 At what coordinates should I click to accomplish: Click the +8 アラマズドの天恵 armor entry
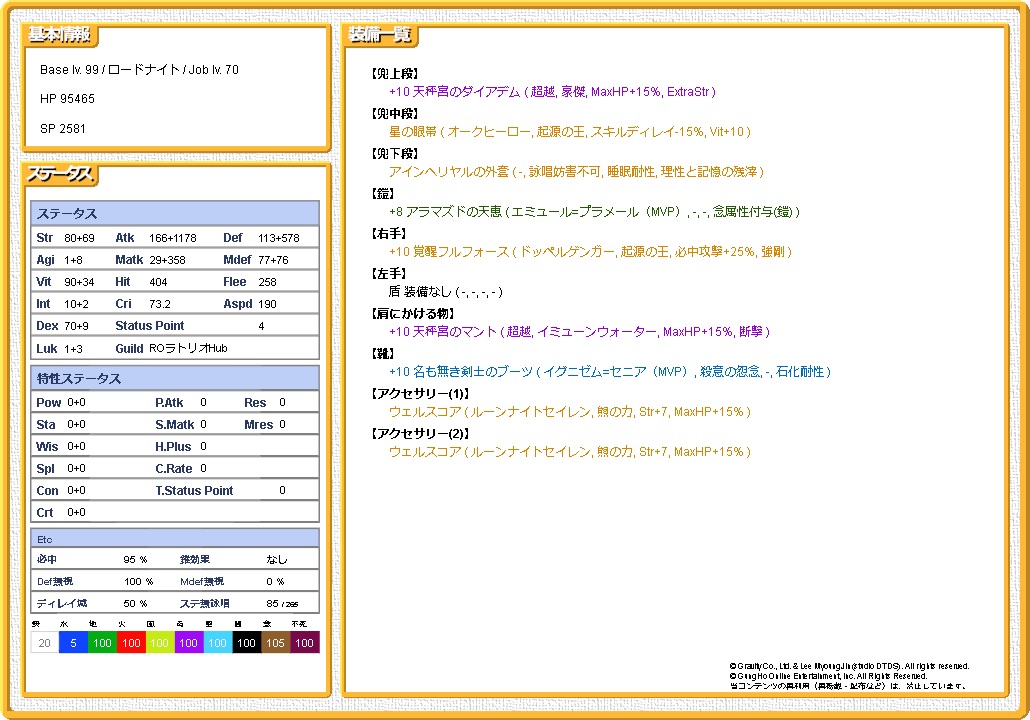click(594, 212)
